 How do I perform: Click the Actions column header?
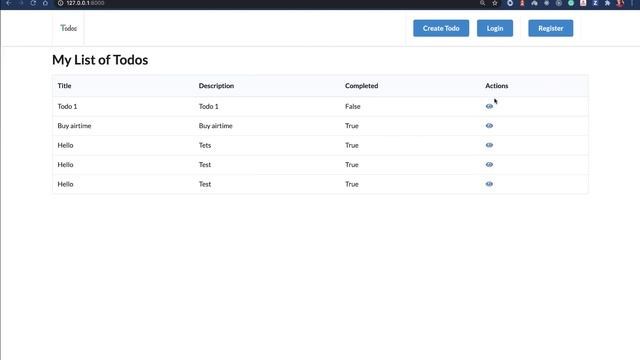[x=497, y=86]
